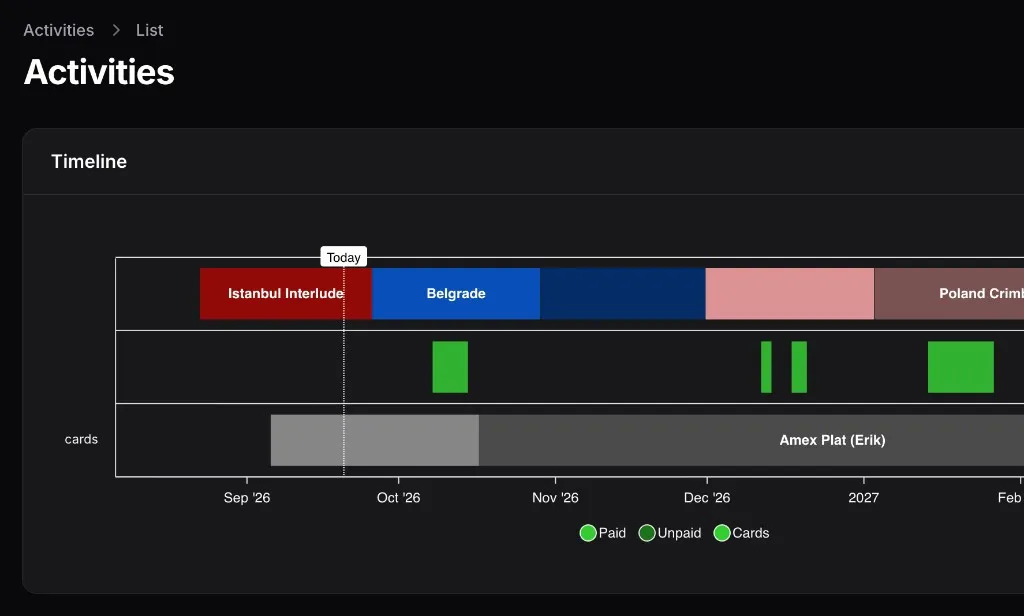Click the Nov '26 axis label

click(x=555, y=498)
